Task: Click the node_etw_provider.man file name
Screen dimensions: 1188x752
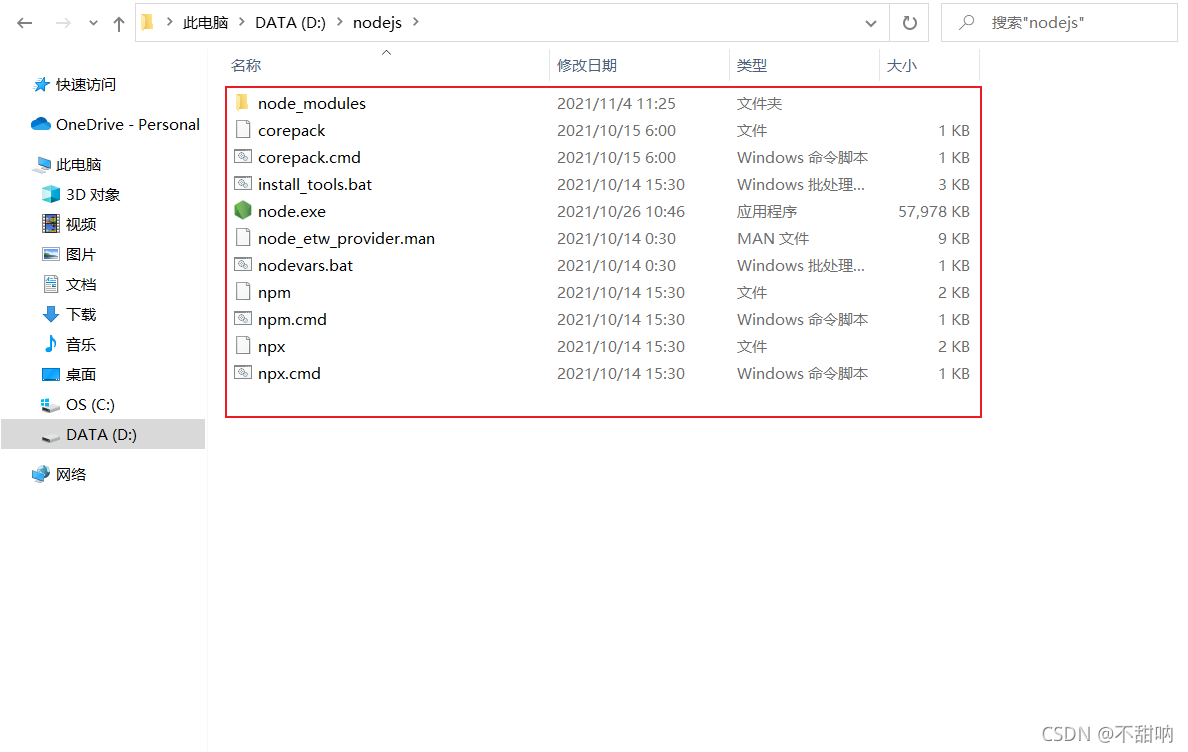Action: click(346, 239)
